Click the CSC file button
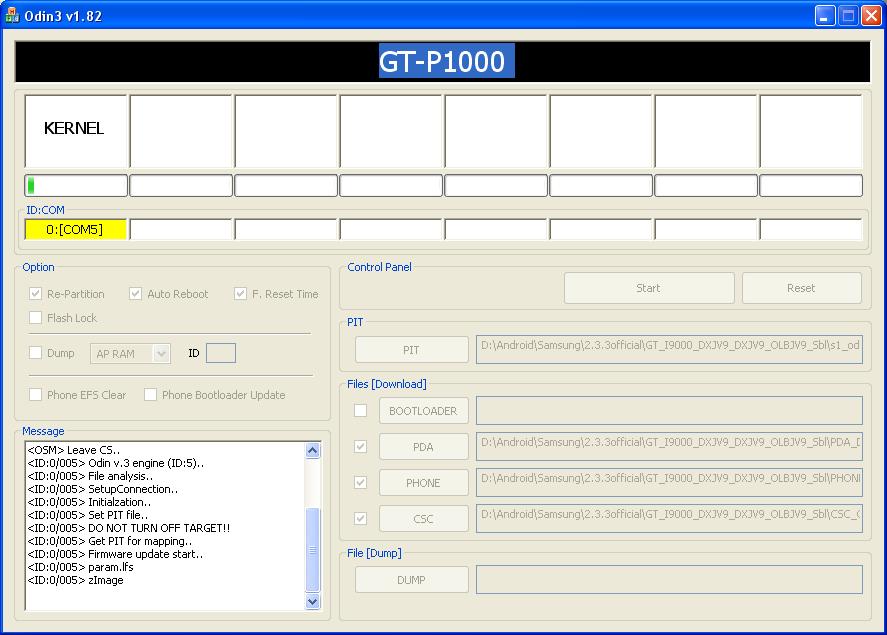 click(x=424, y=519)
